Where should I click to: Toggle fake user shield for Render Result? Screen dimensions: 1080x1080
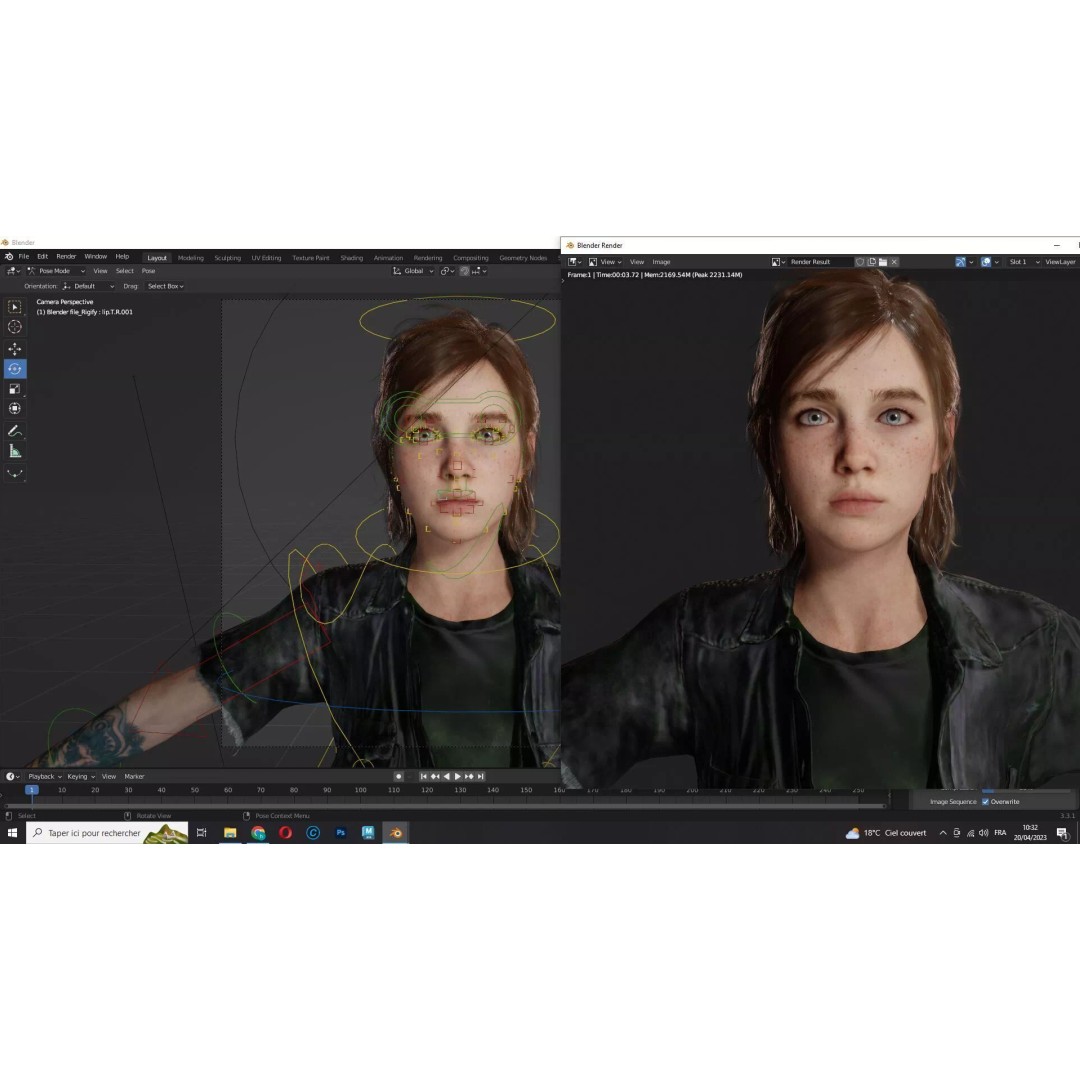[x=860, y=262]
